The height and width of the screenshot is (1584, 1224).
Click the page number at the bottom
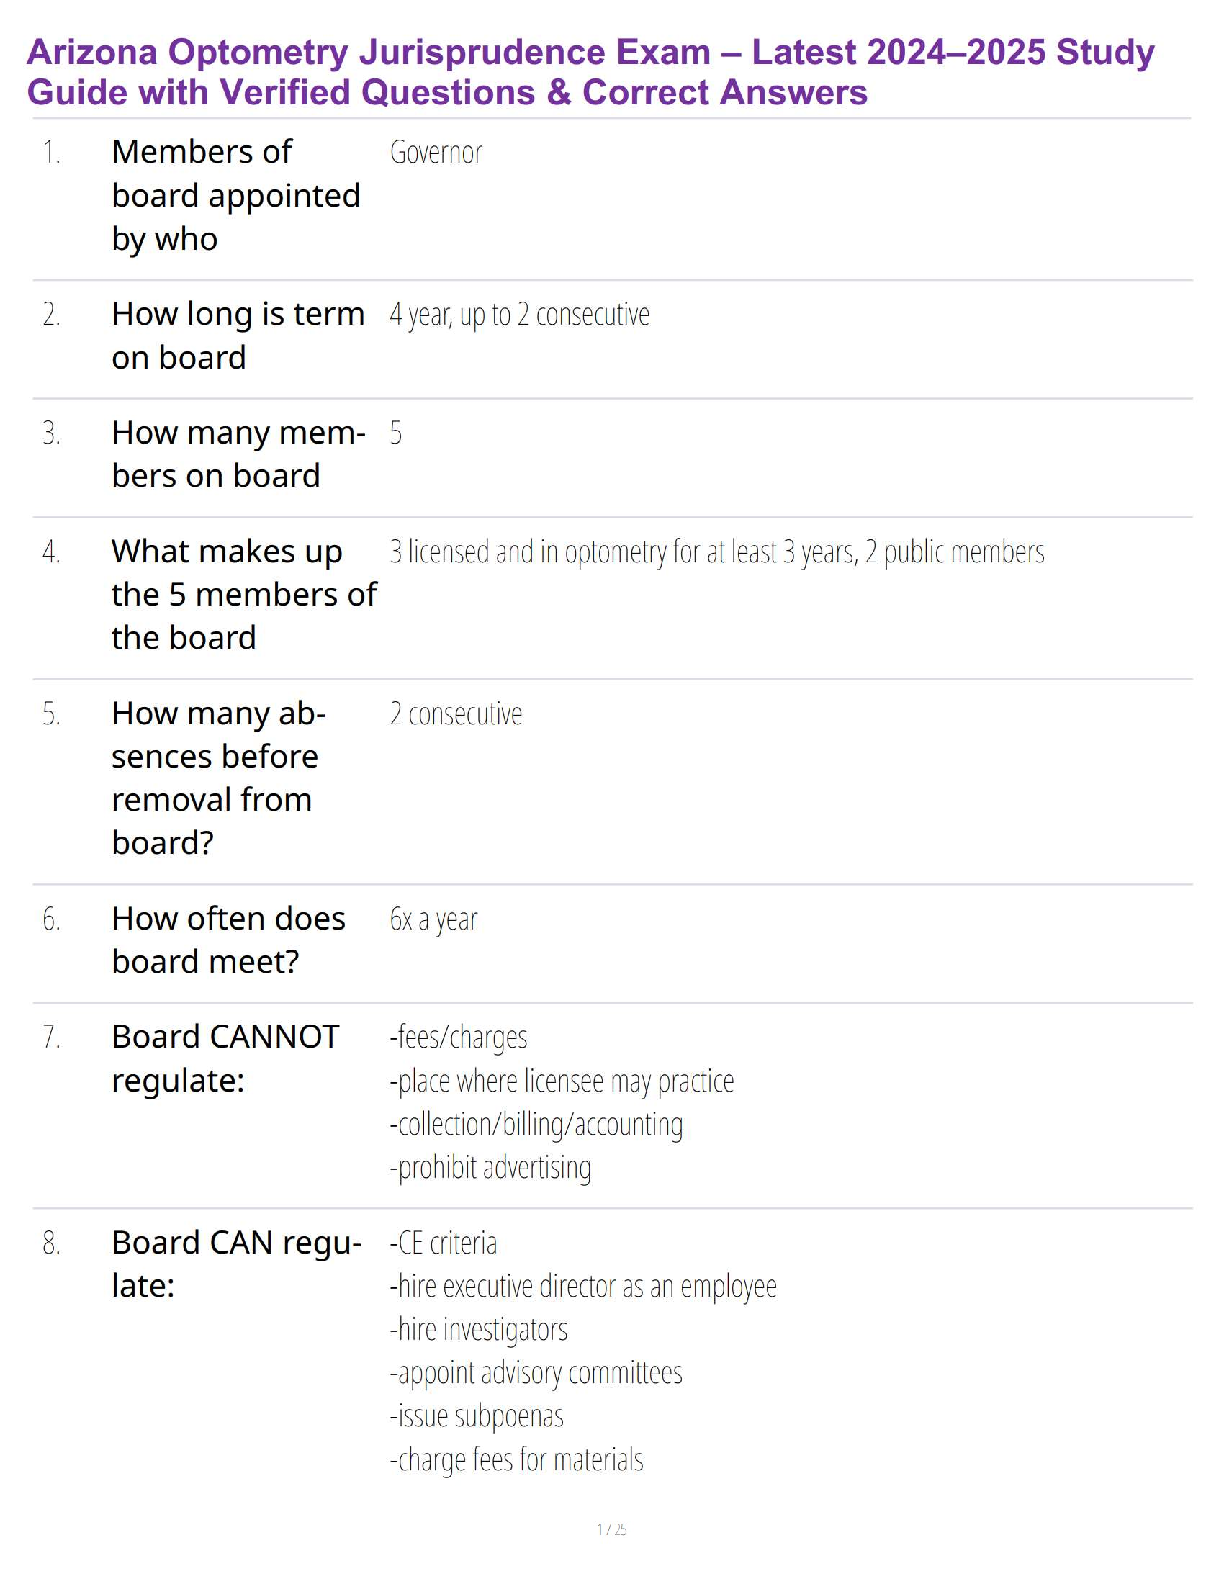[611, 1529]
